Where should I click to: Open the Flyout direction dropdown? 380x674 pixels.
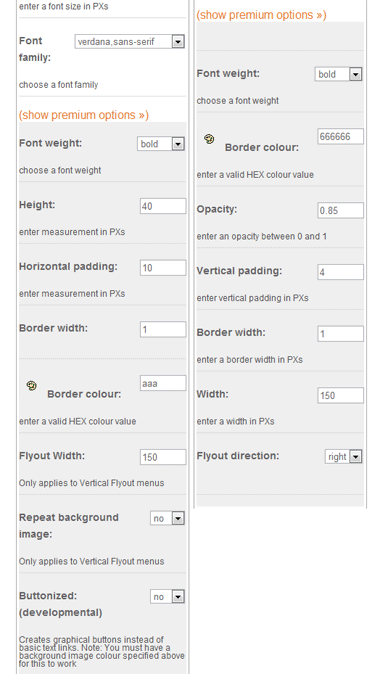click(x=343, y=456)
